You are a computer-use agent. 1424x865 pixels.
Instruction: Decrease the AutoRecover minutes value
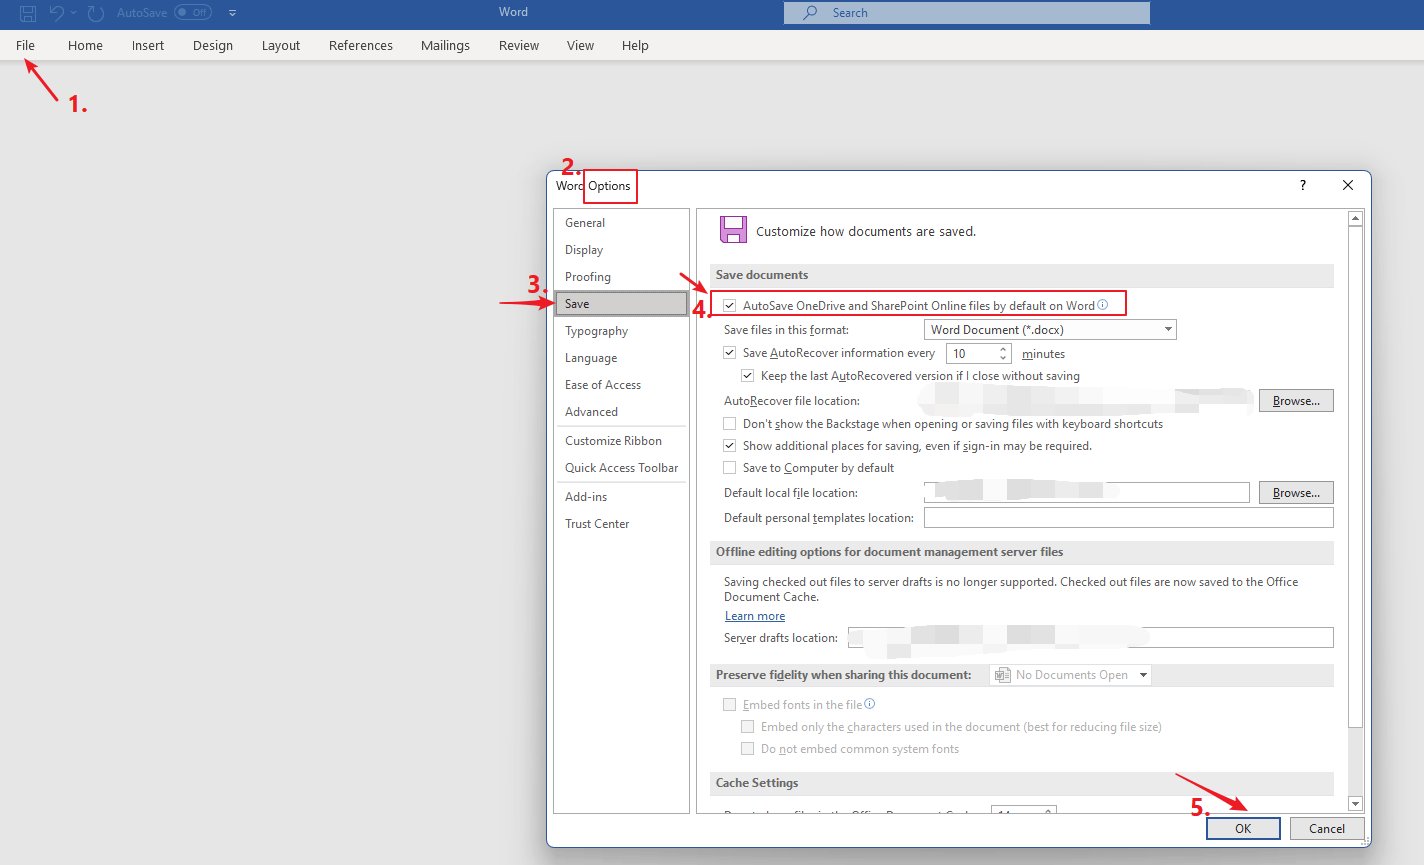1003,358
